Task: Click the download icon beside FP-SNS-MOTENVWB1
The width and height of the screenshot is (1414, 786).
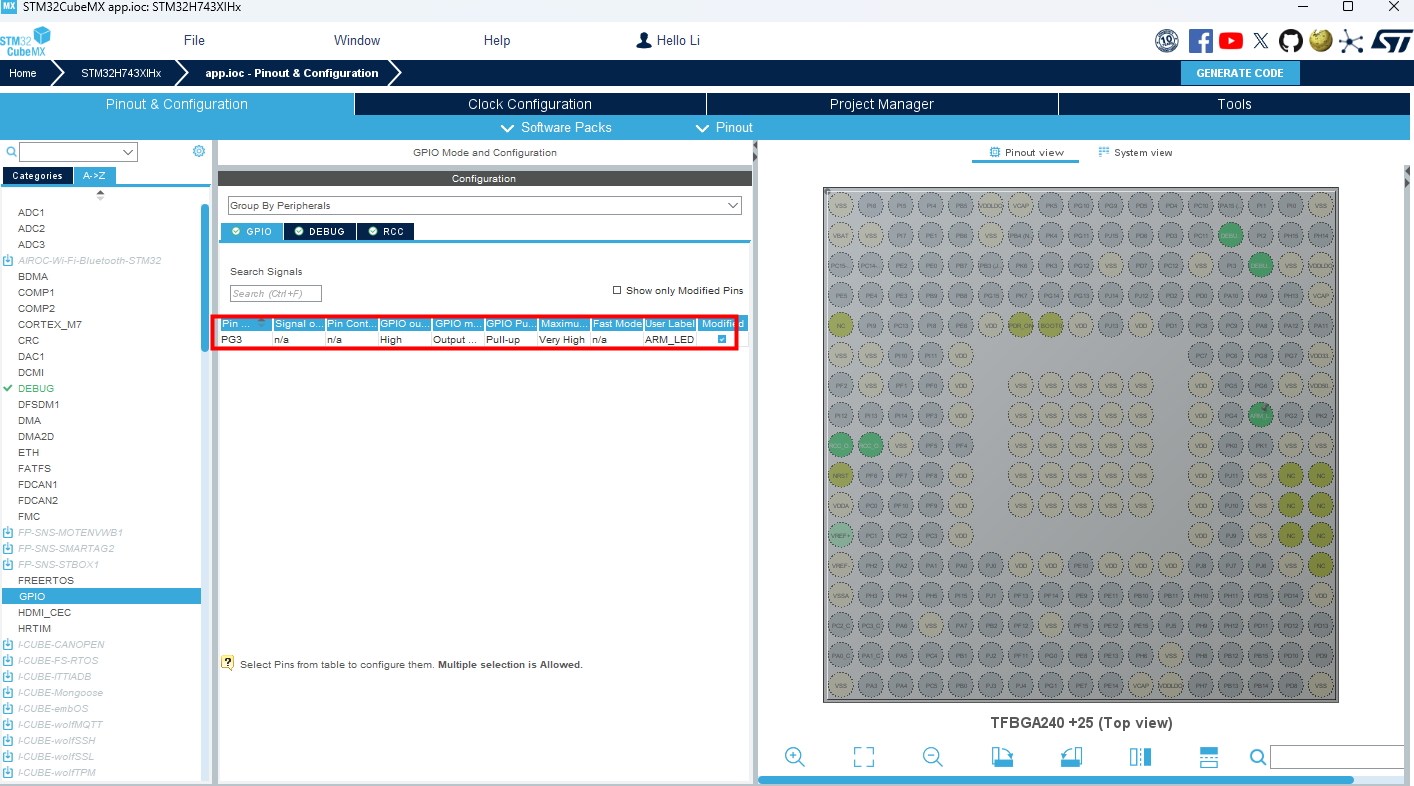Action: 8,532
